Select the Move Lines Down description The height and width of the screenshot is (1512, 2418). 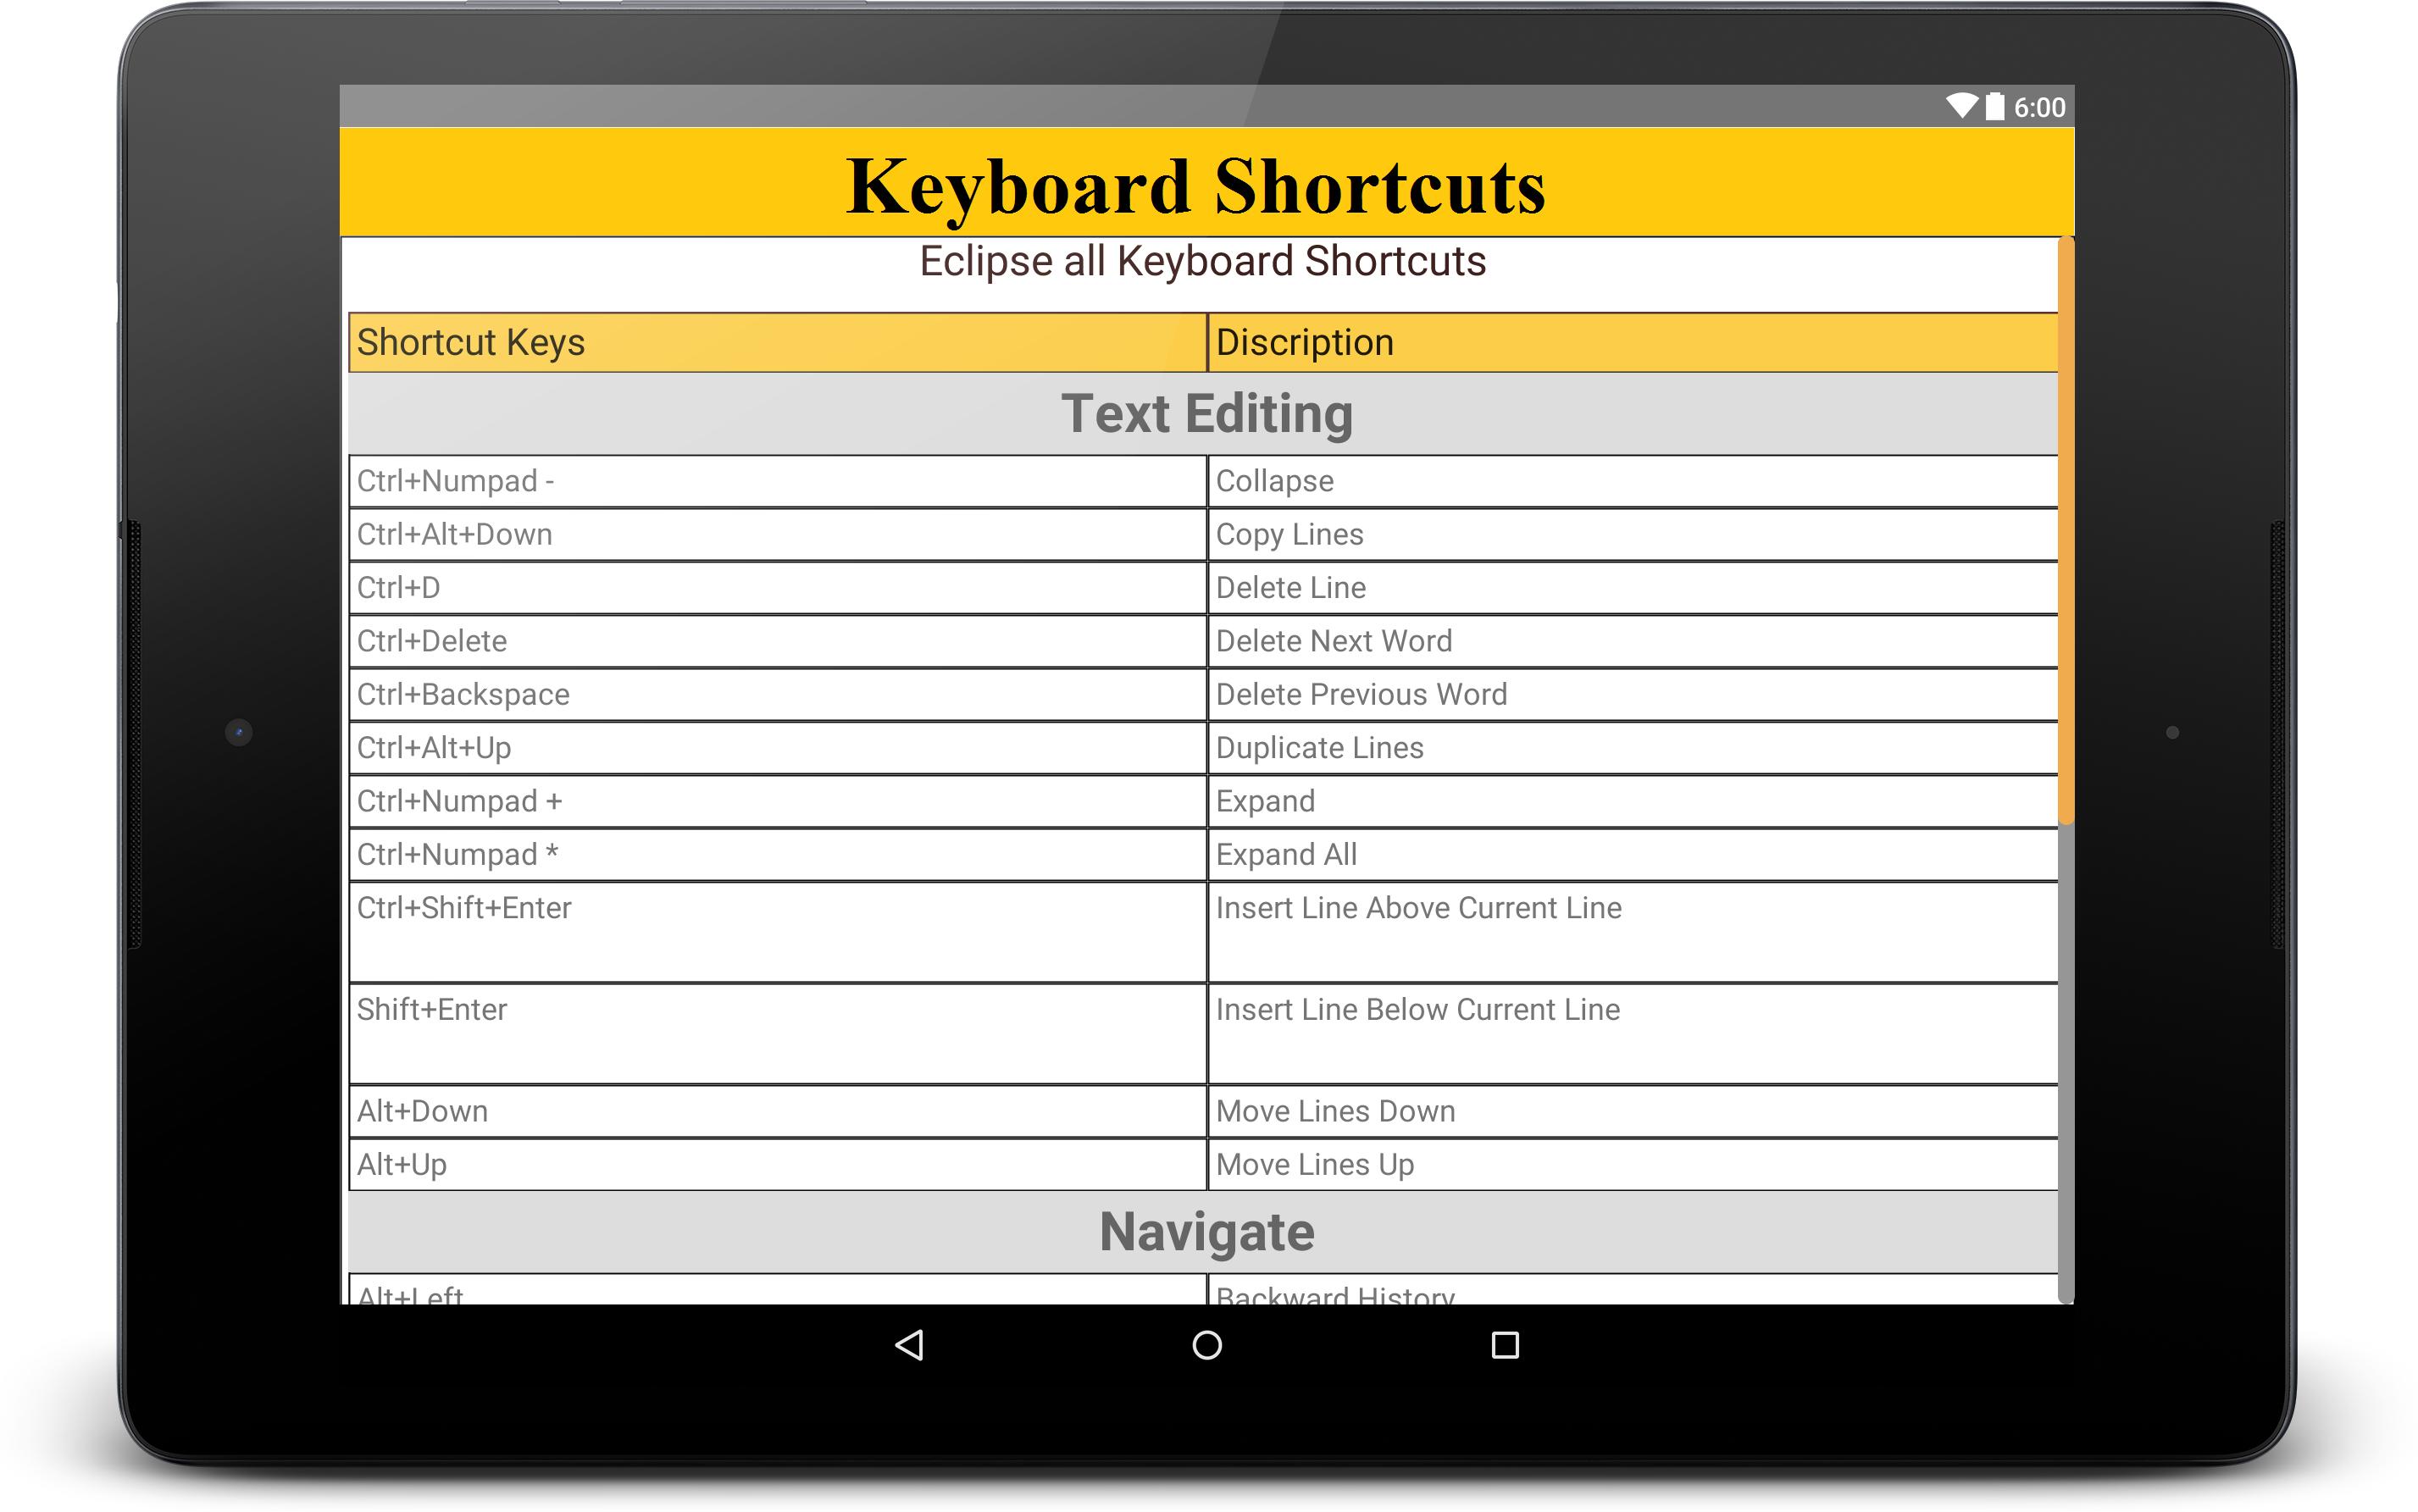[1633, 1111]
